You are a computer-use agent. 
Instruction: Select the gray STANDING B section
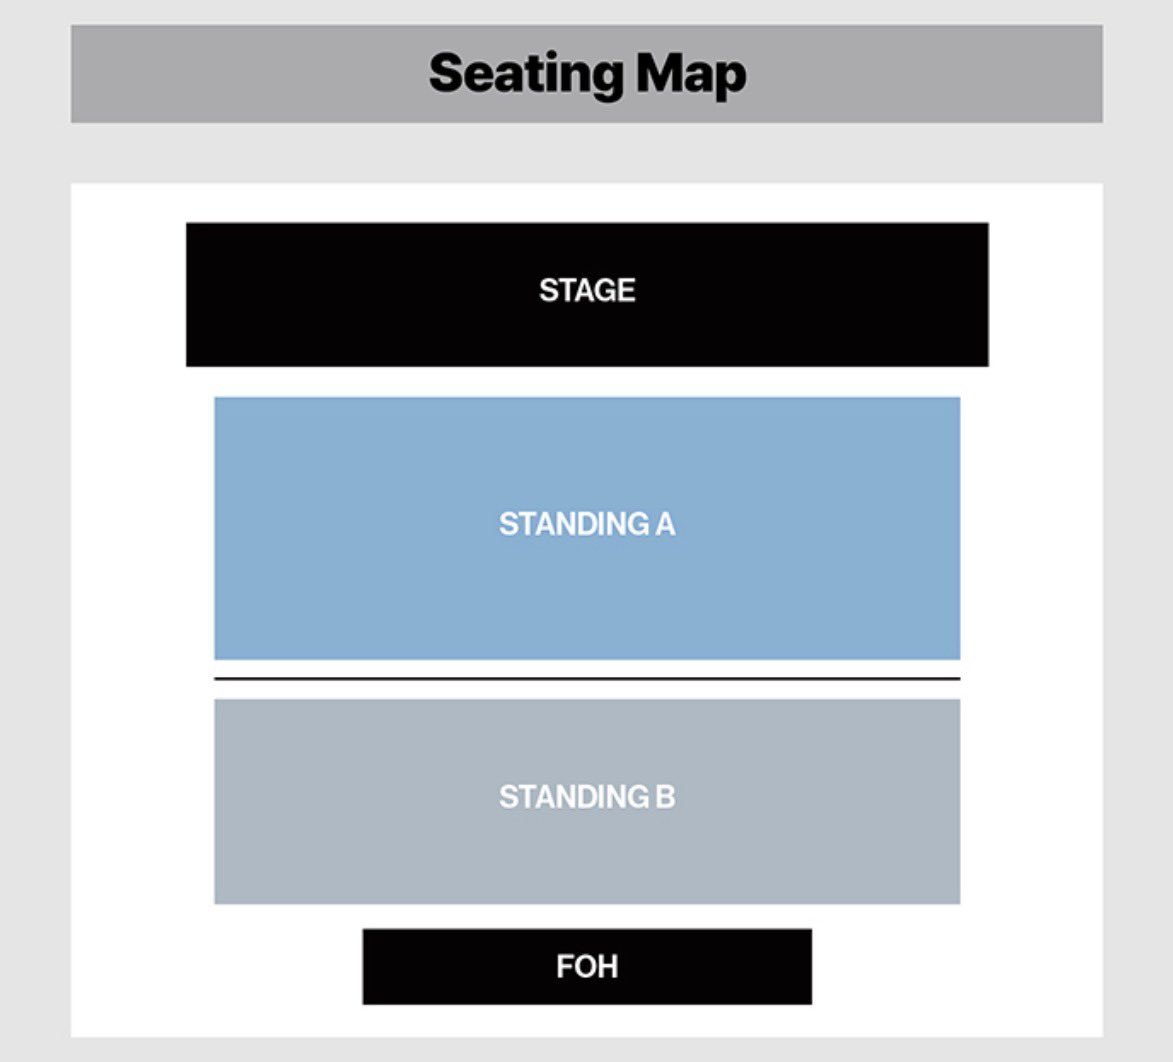pos(587,802)
